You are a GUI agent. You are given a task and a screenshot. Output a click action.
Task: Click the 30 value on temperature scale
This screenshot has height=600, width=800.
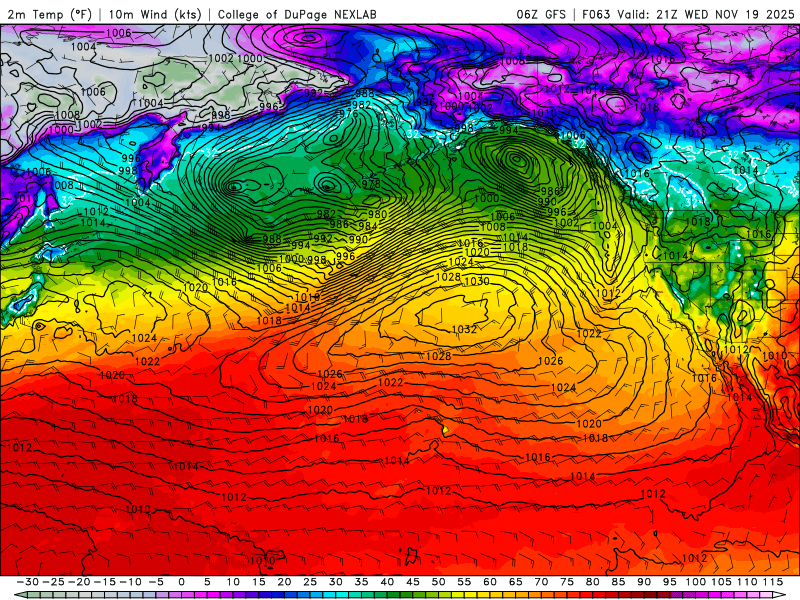coord(335,582)
